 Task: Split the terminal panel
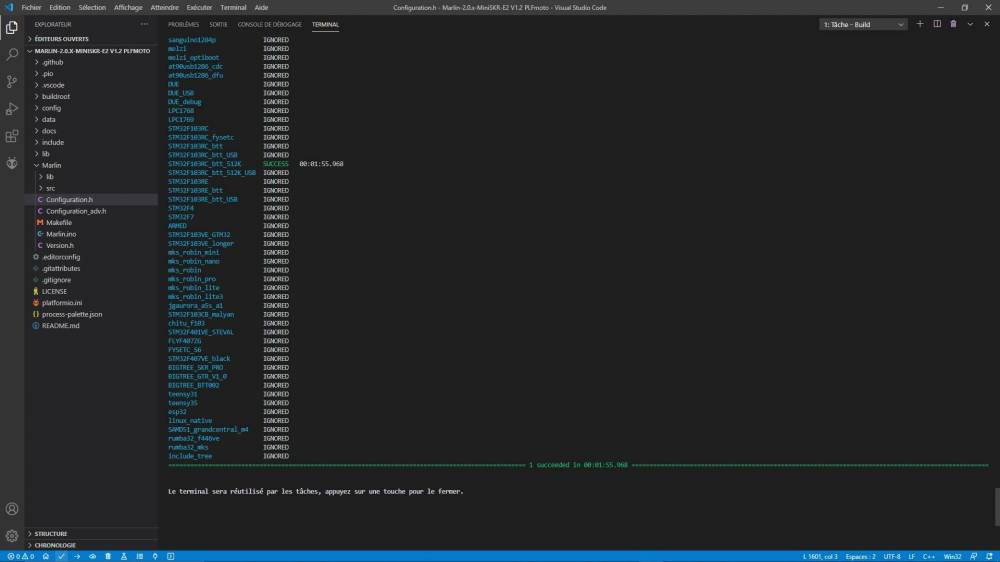937,24
